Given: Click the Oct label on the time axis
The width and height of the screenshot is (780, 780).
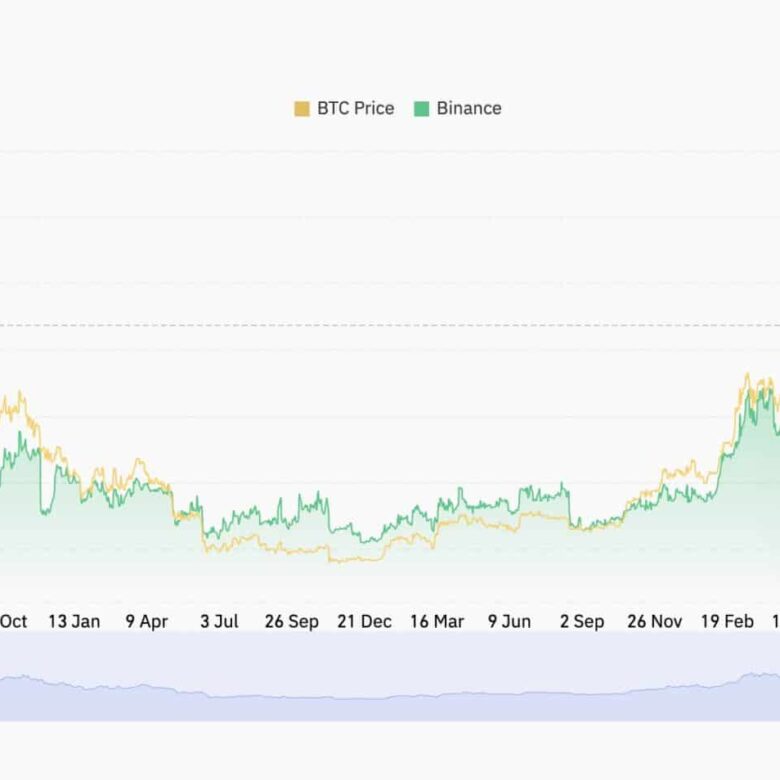Looking at the screenshot, I should [14, 621].
